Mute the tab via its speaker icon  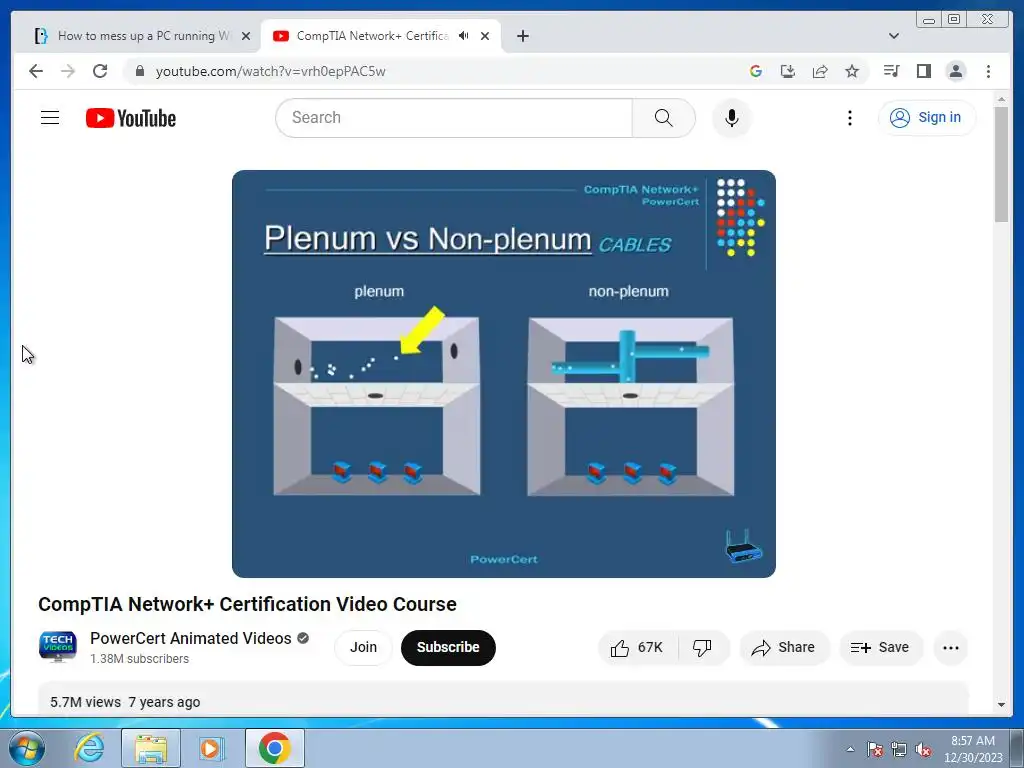463,36
